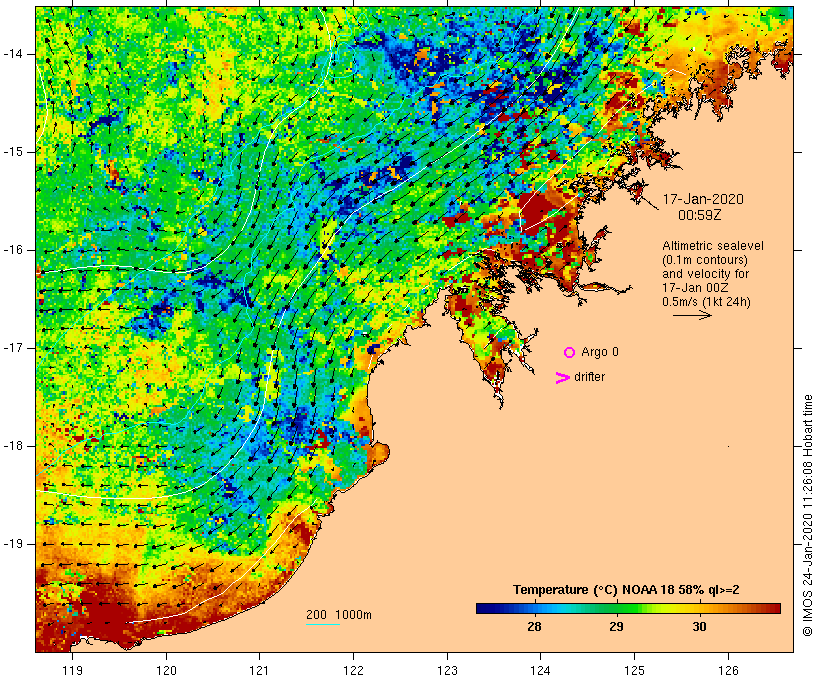This screenshot has height=680, width=820.
Task: Click the colorbar tick label 29
Action: point(616,627)
